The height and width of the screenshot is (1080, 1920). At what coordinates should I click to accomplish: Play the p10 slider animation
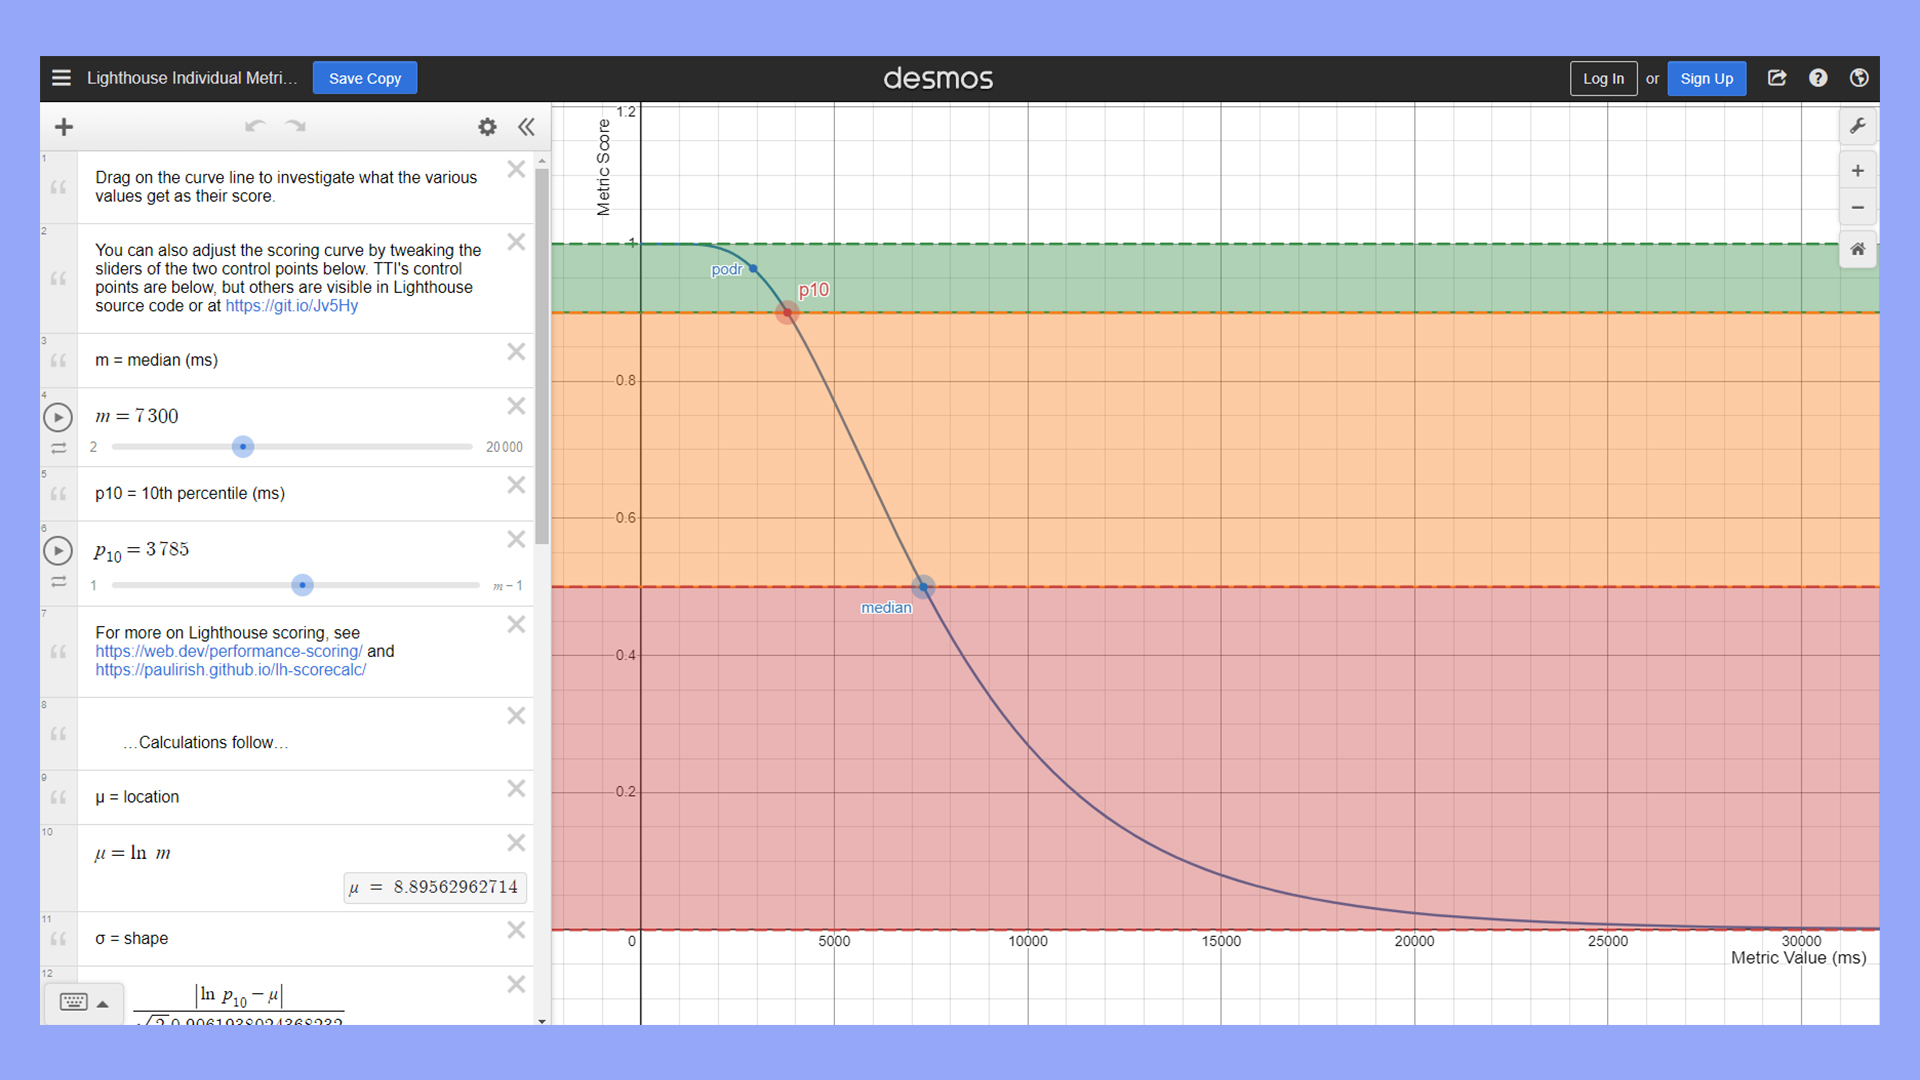(58, 550)
